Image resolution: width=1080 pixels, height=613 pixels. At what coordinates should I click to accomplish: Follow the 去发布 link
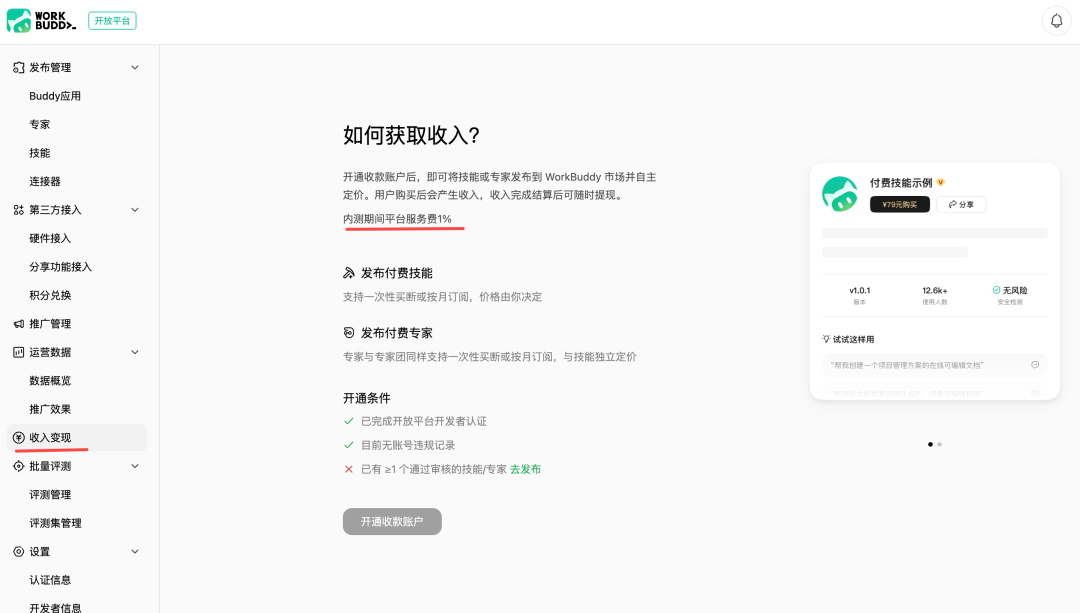point(526,469)
